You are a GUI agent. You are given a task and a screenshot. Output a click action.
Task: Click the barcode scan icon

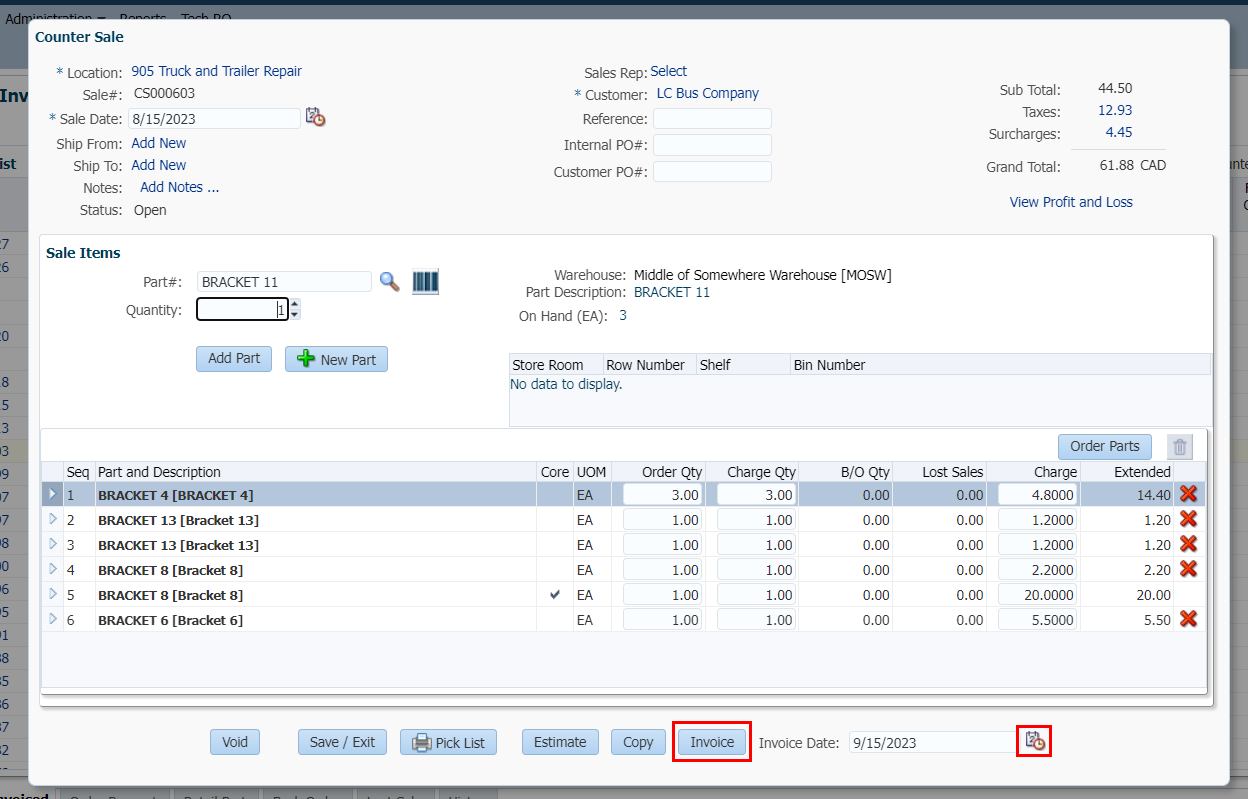(426, 282)
